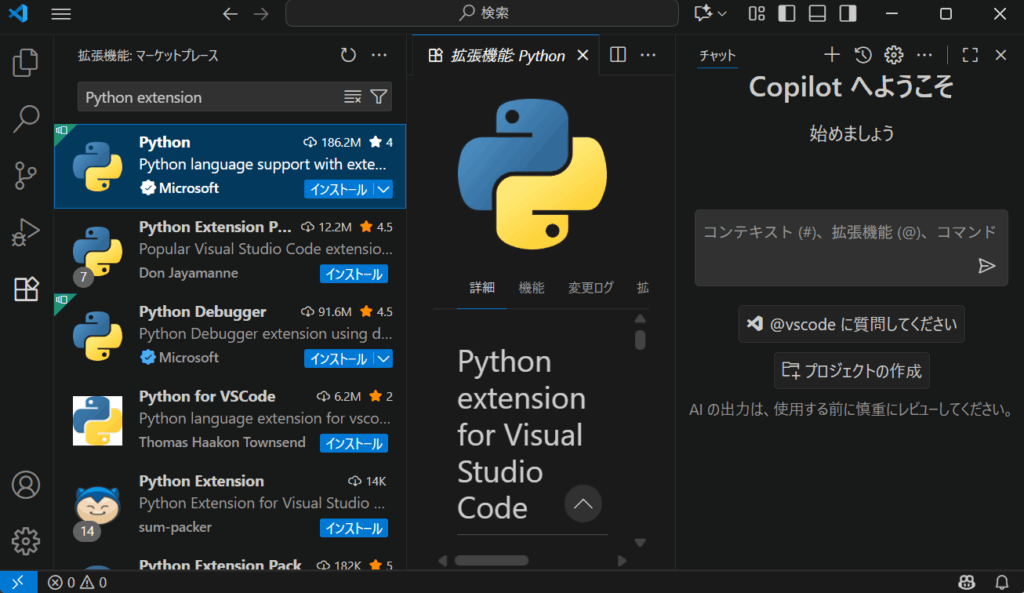Click the filter extensions funnel icon
1024x593 pixels.
379,97
